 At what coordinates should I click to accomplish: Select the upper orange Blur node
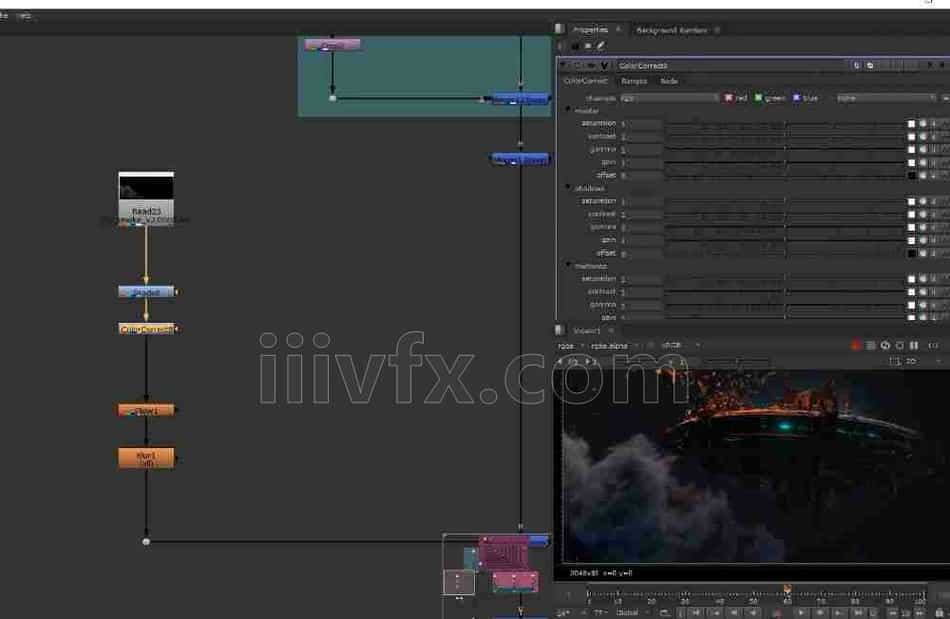[x=146, y=410]
